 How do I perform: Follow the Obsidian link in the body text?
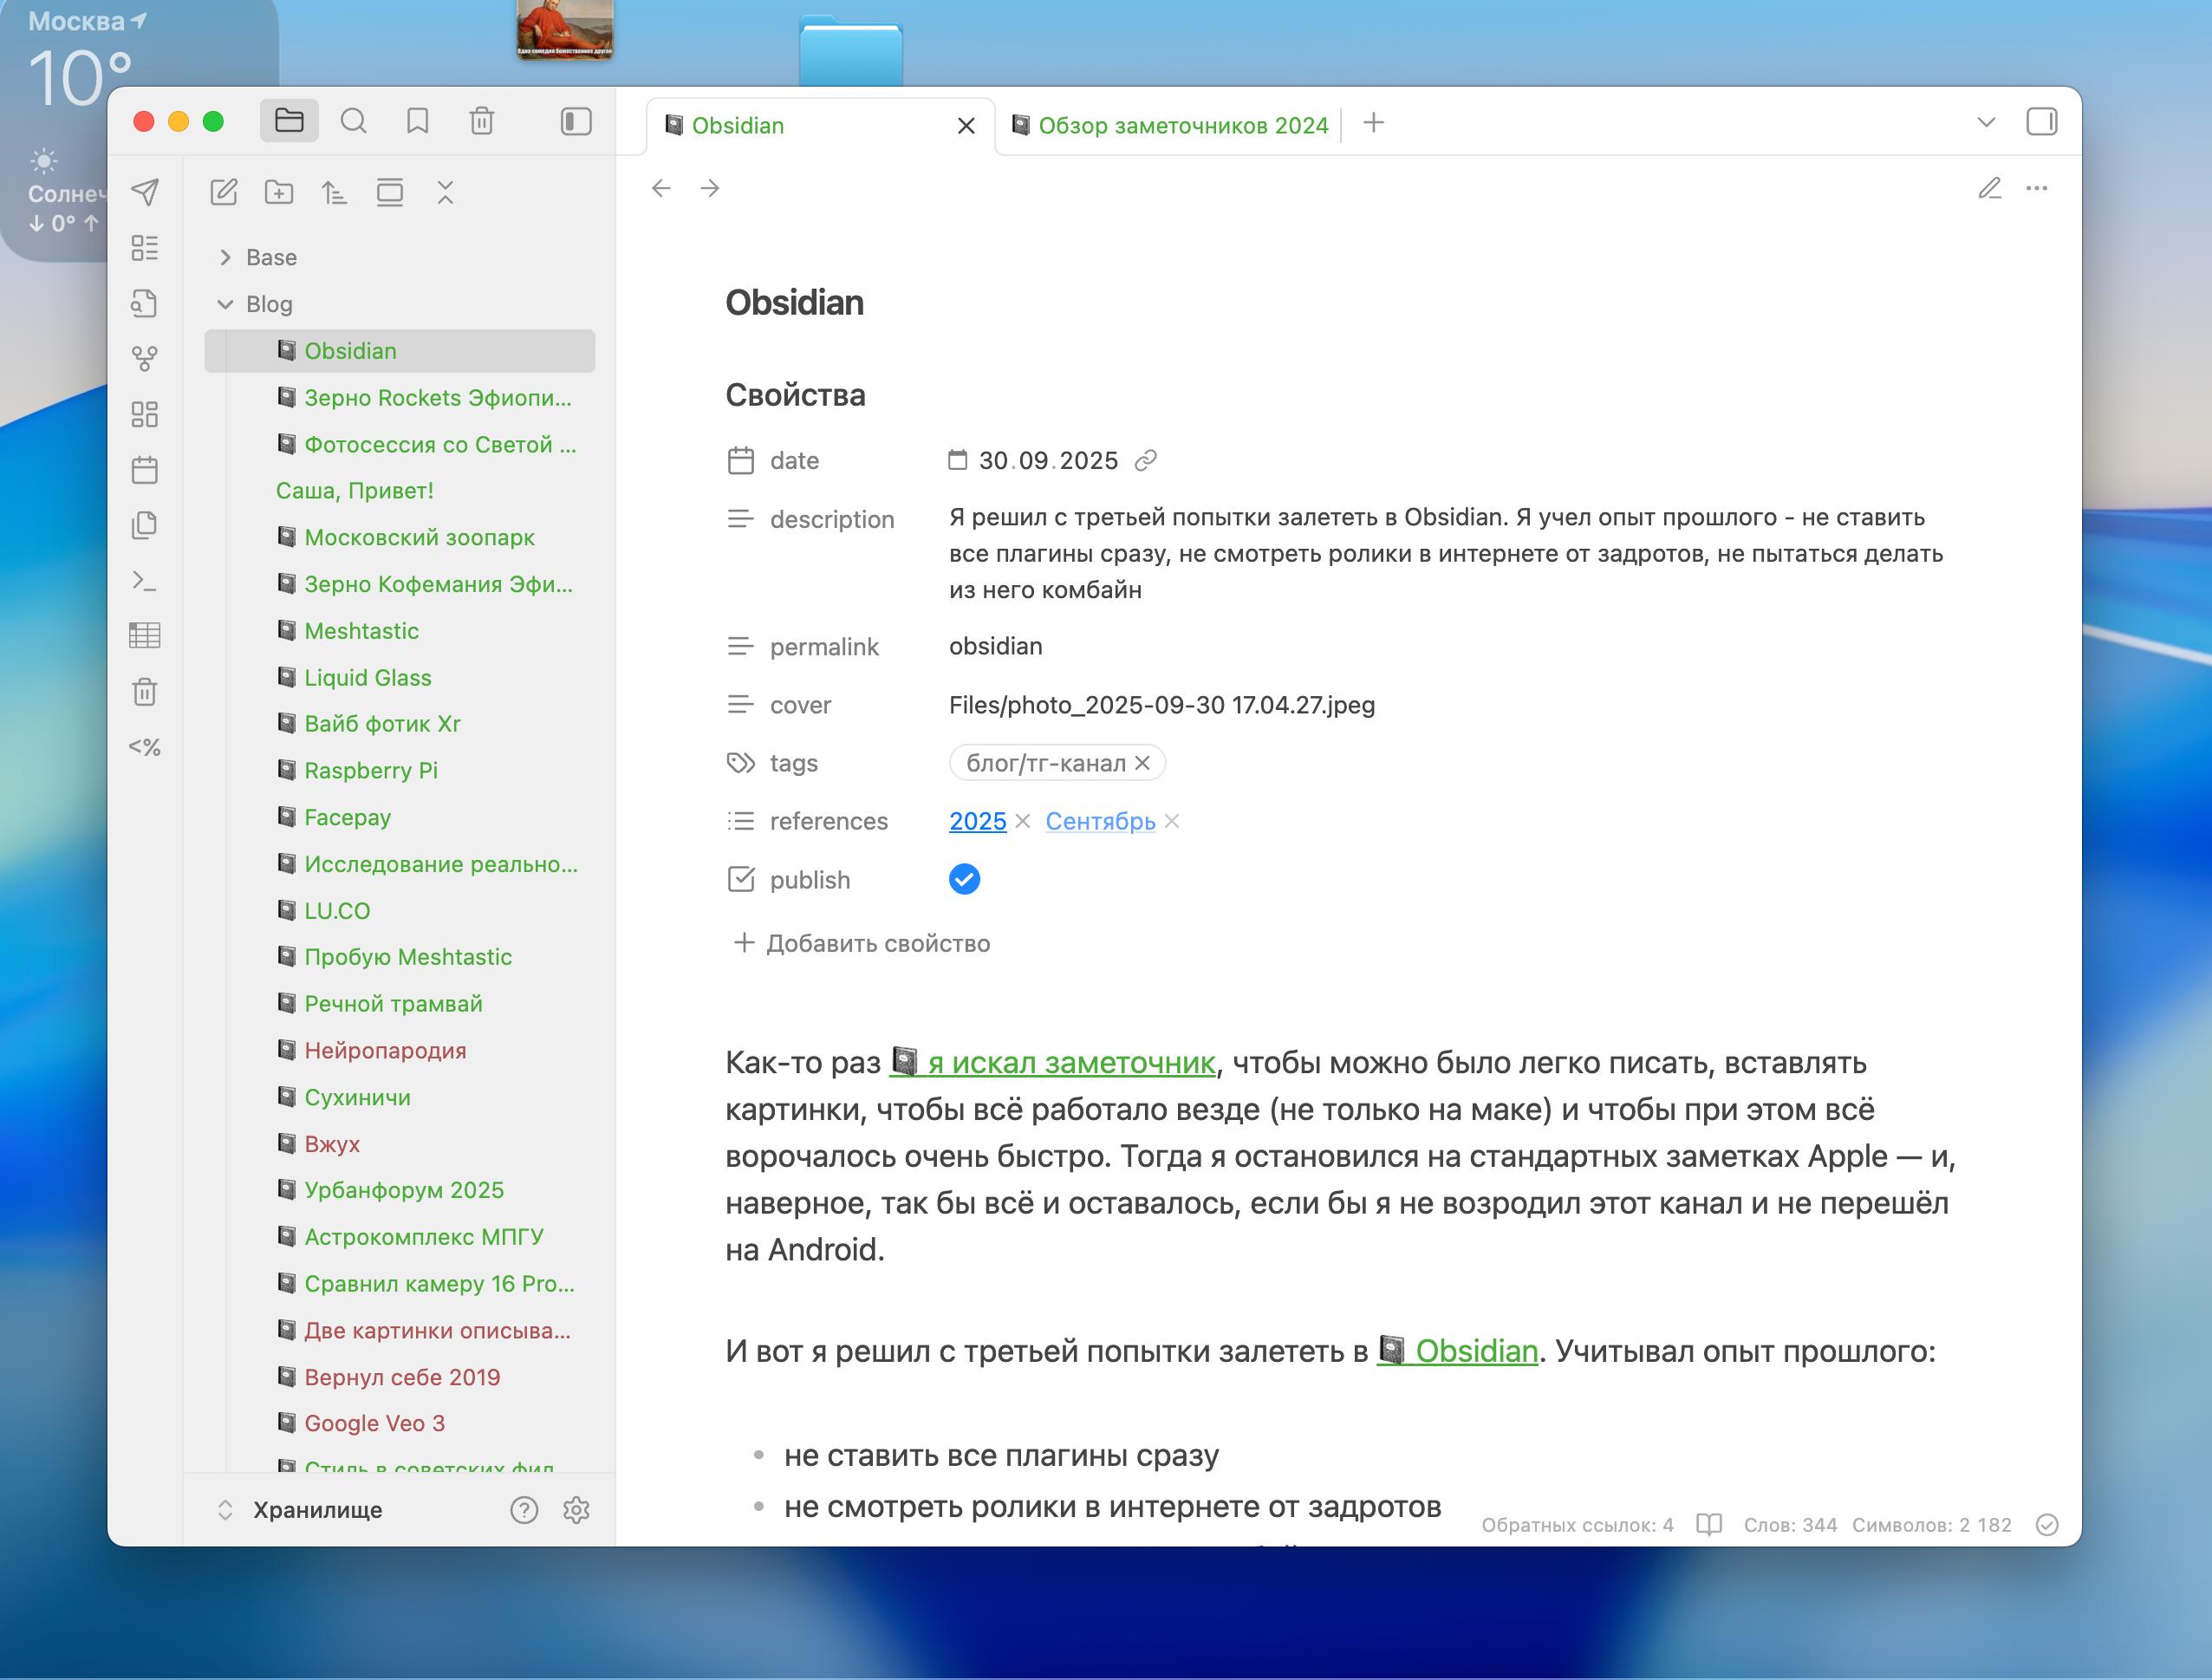[1458, 1351]
